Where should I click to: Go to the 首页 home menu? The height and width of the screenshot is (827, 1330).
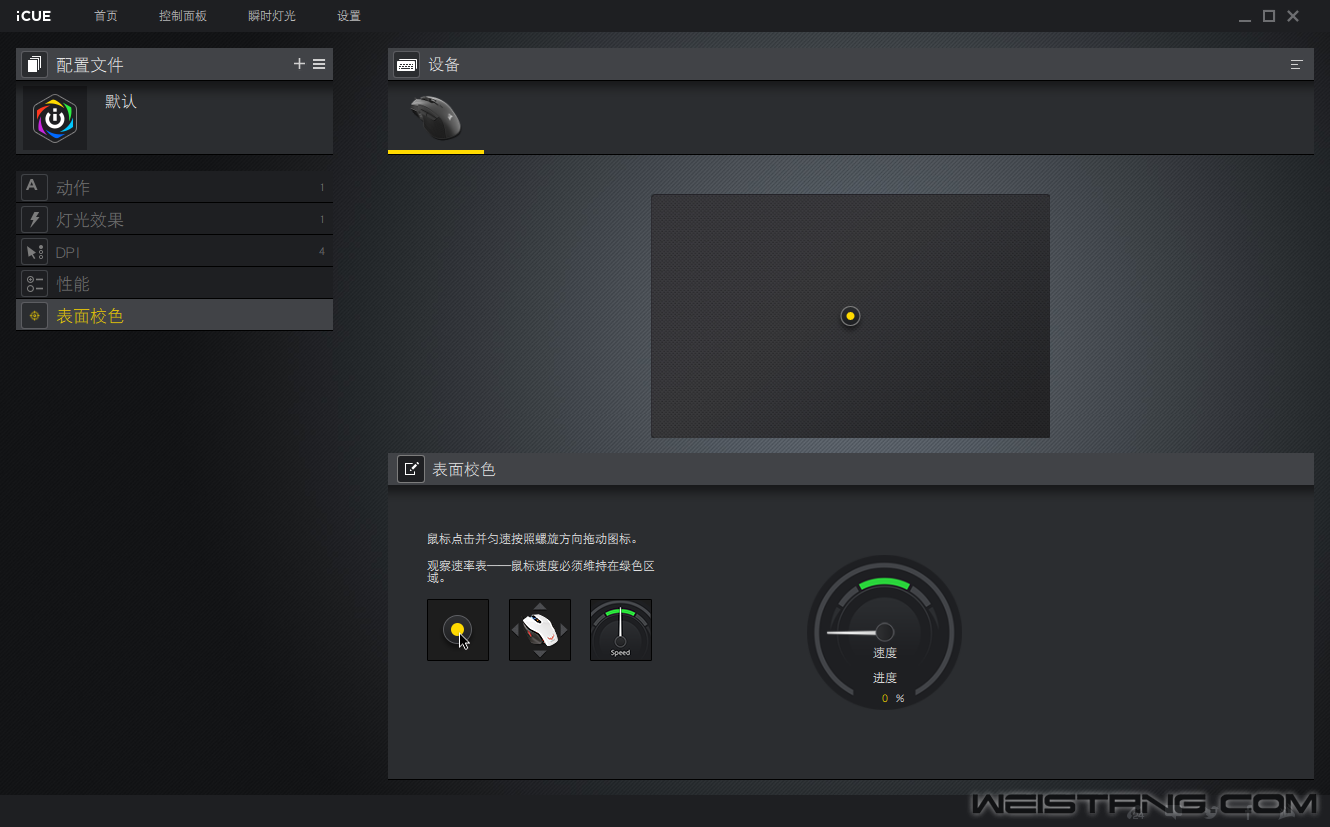106,16
